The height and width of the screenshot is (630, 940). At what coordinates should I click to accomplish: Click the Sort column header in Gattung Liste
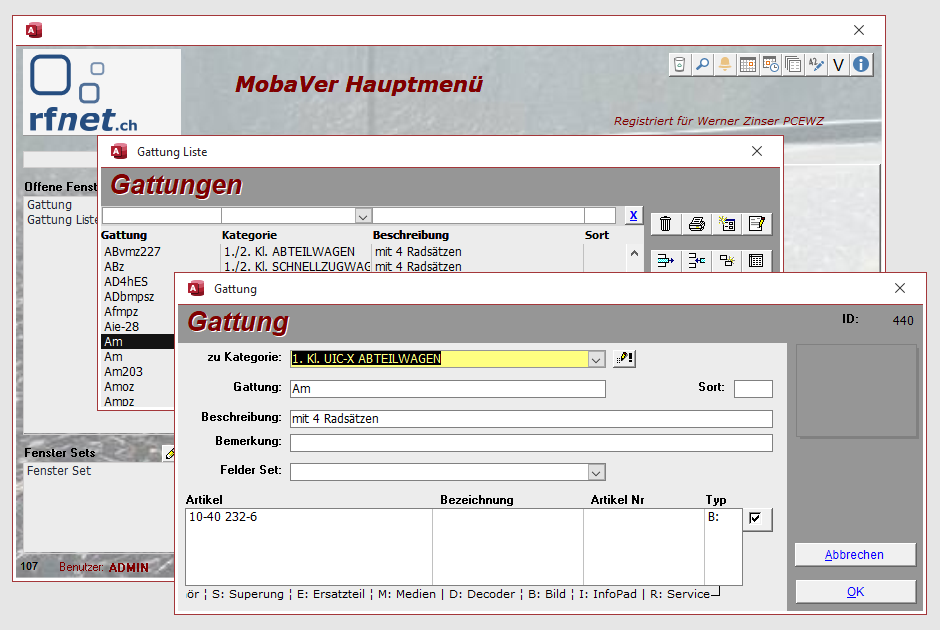(597, 235)
